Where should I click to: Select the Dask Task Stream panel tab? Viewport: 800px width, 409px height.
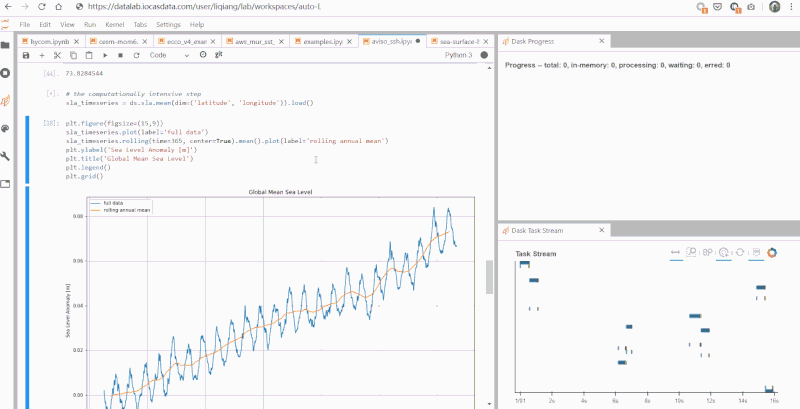[x=554, y=231]
